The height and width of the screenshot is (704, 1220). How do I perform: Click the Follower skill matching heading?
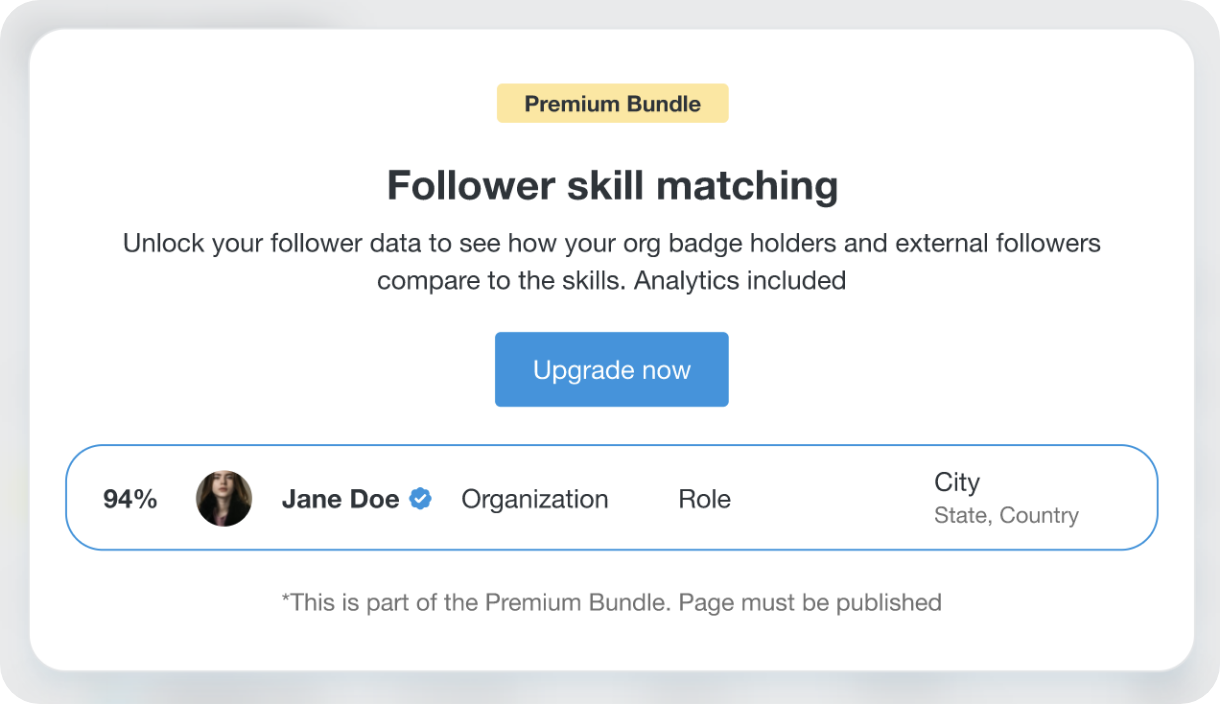point(612,186)
